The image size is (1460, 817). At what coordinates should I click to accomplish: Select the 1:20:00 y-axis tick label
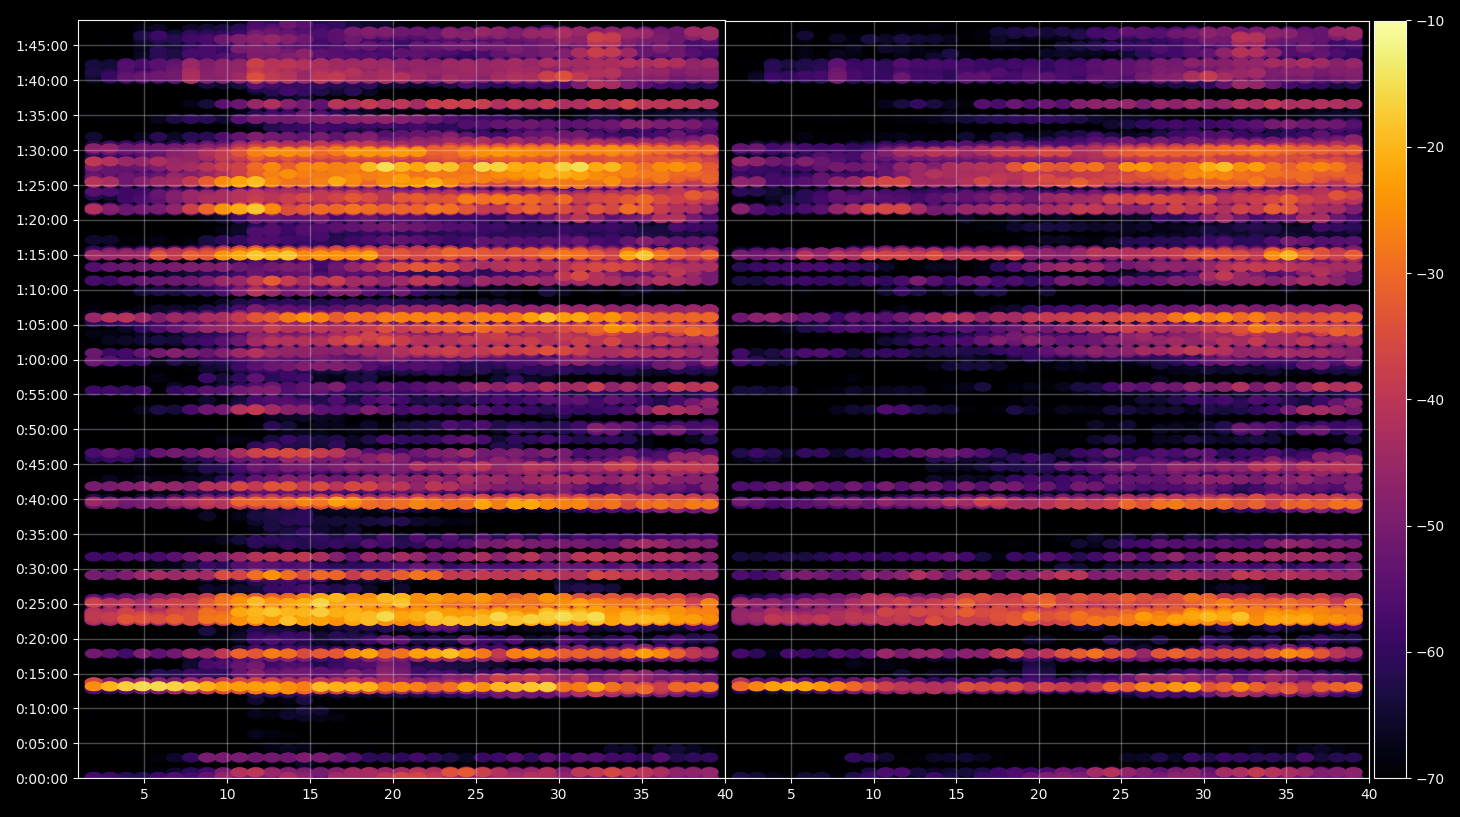[42, 220]
